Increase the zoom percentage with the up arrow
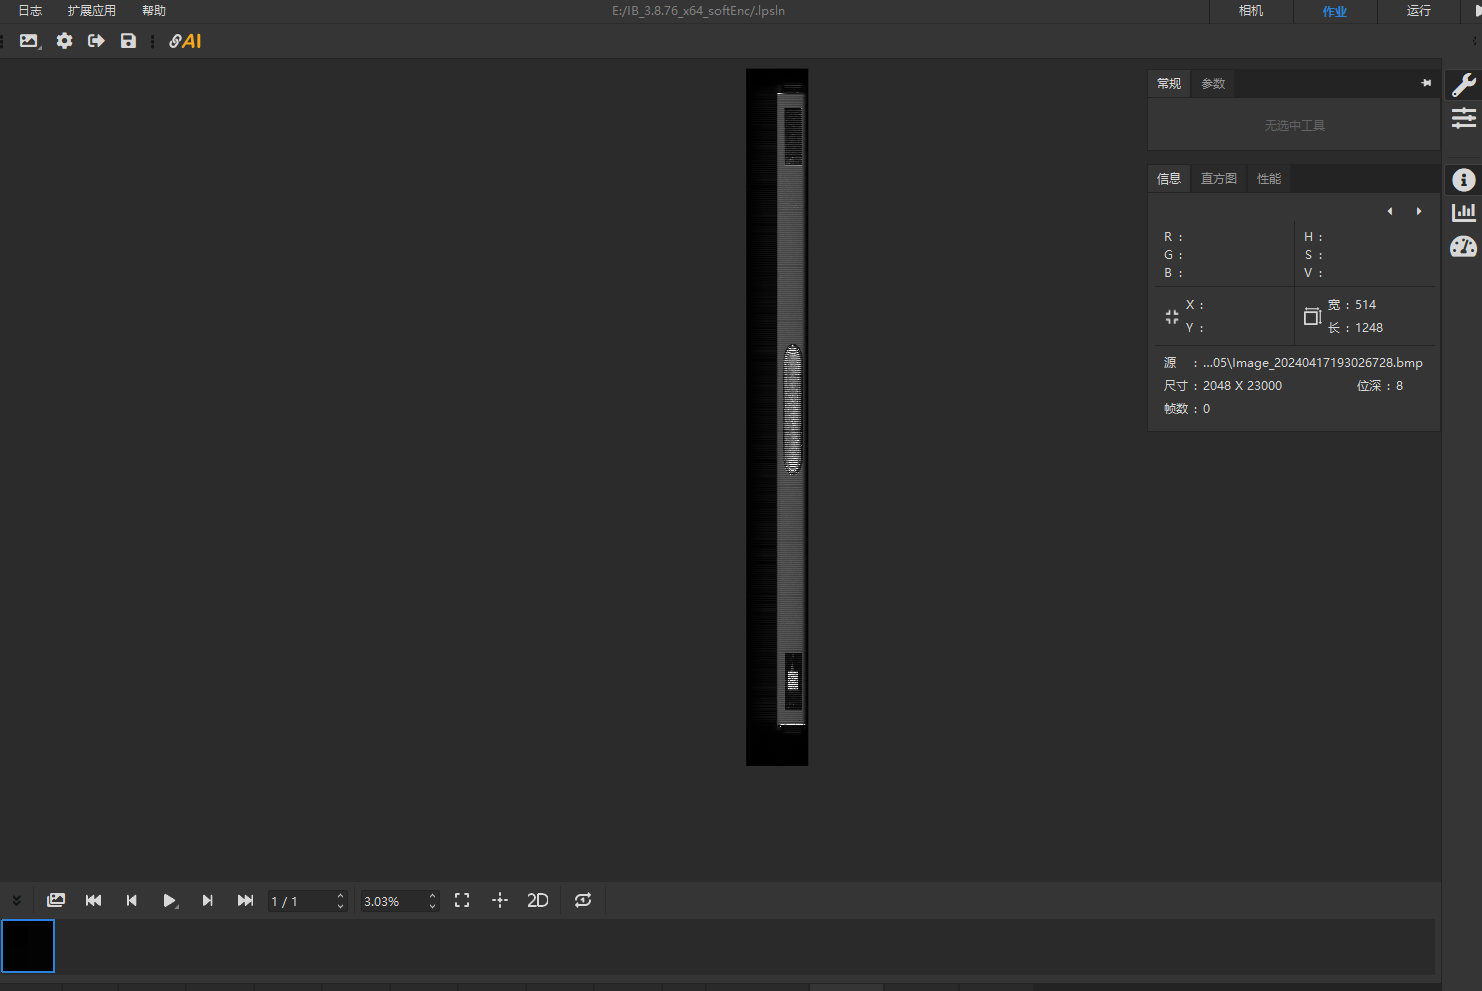The image size is (1482, 991). pos(432,896)
